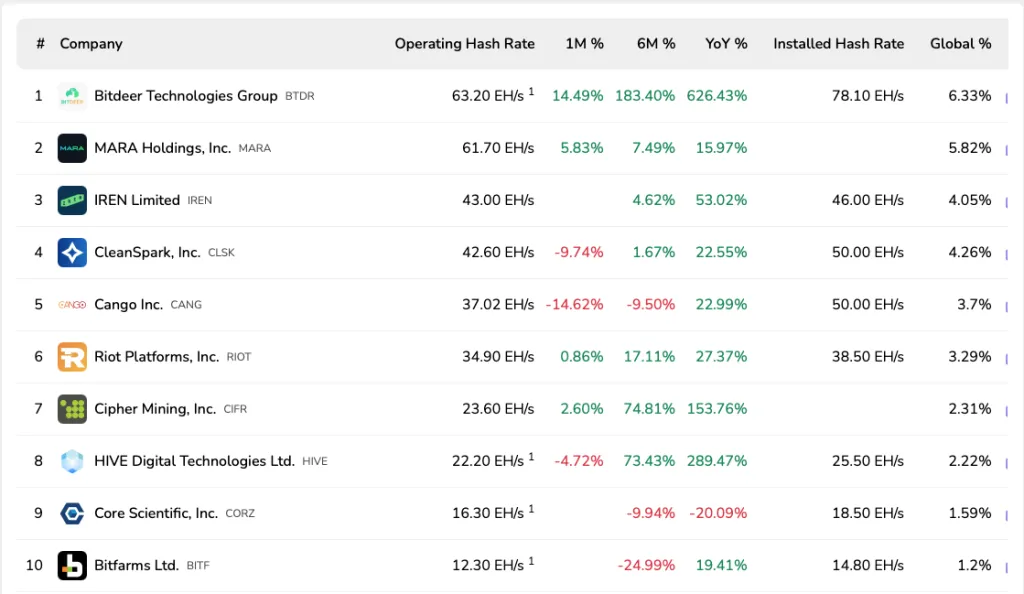
Task: Select the BTDR ticker symbol
Action: point(300,97)
